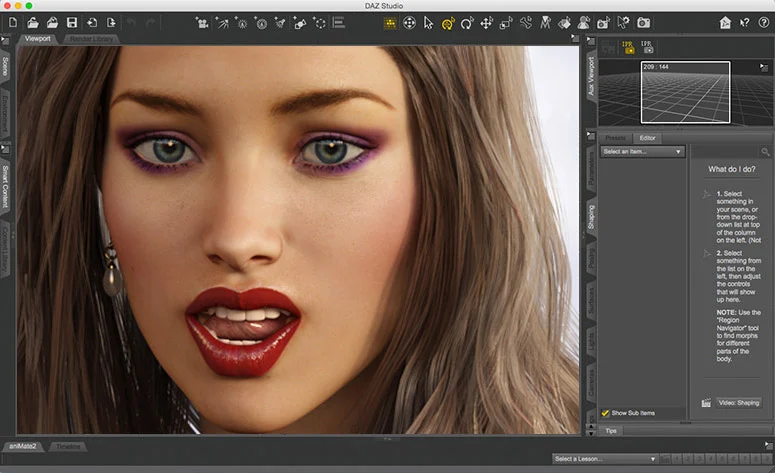Click the Save floppy disk icon
This screenshot has height=473, width=775.
71,22
